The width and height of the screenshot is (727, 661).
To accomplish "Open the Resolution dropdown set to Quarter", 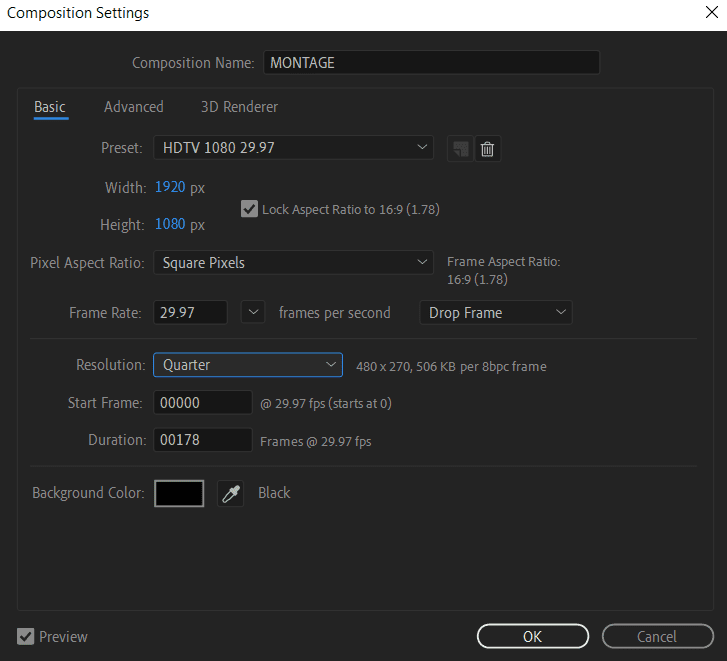I will [x=248, y=365].
